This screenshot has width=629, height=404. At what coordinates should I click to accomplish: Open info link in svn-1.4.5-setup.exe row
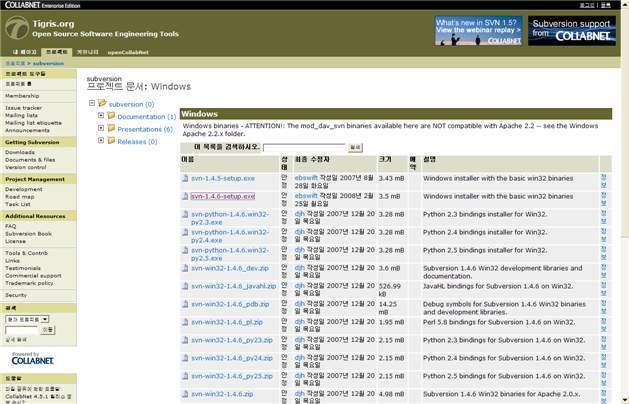[603, 181]
